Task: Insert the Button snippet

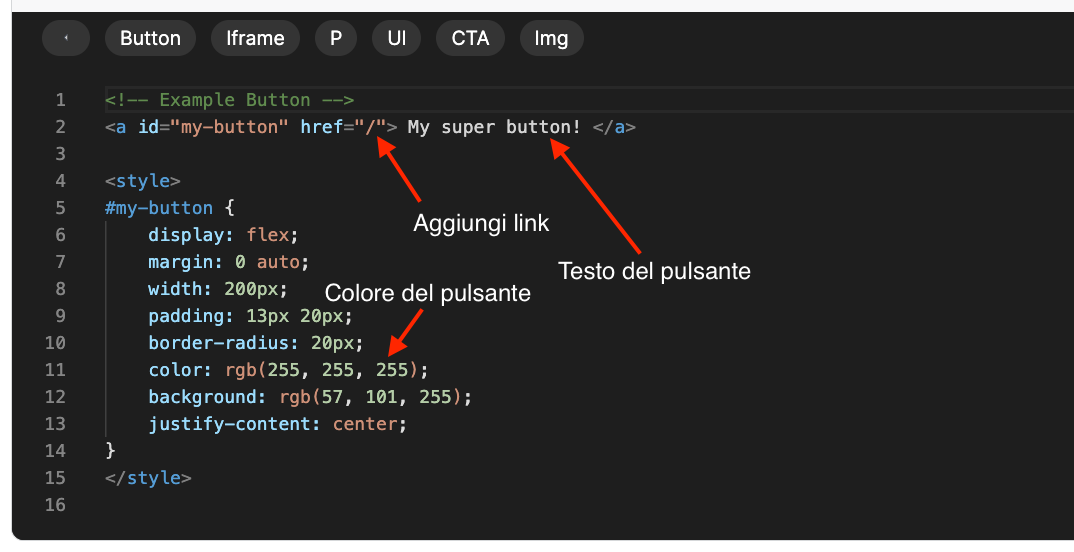Action: (150, 38)
